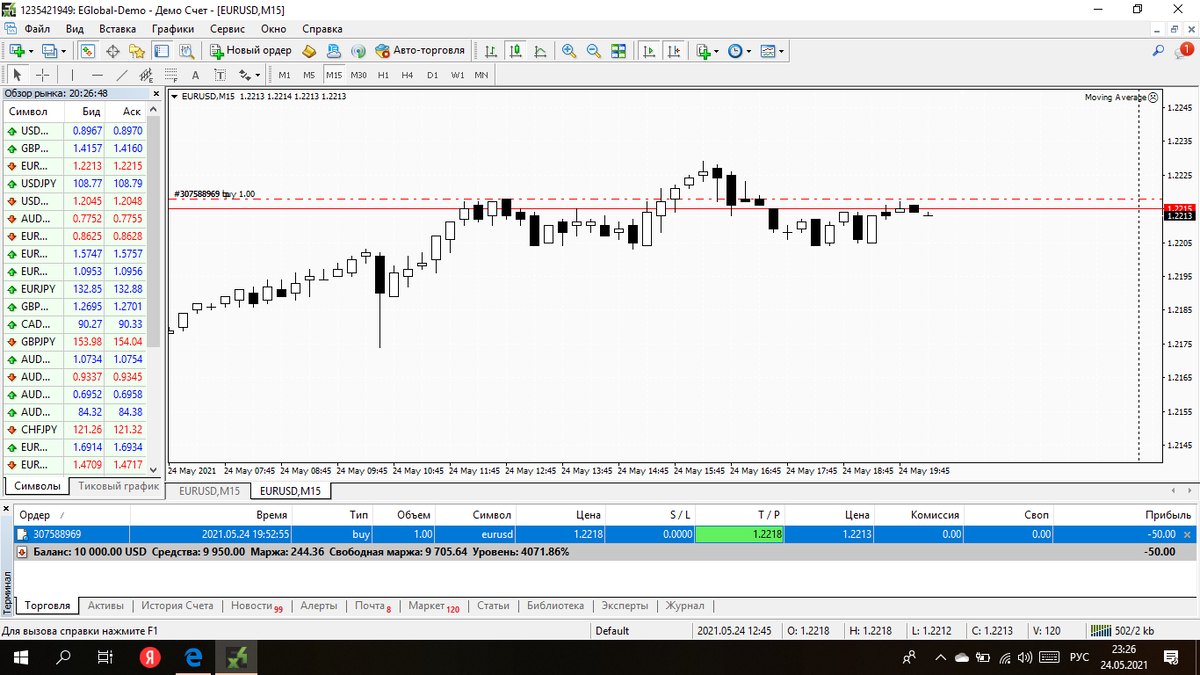The image size is (1200, 675).
Task: Click the Yandex browser taskbar icon
Action: pyautogui.click(x=150, y=657)
